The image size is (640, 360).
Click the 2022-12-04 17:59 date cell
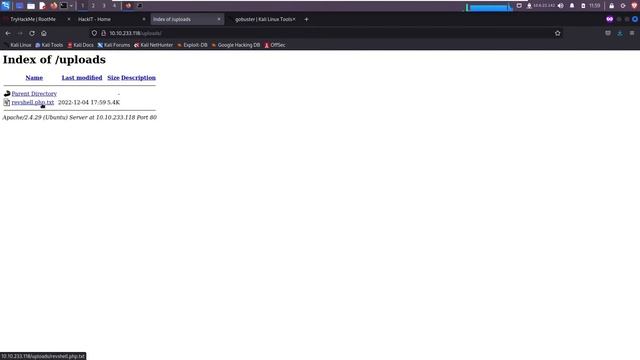(82, 102)
